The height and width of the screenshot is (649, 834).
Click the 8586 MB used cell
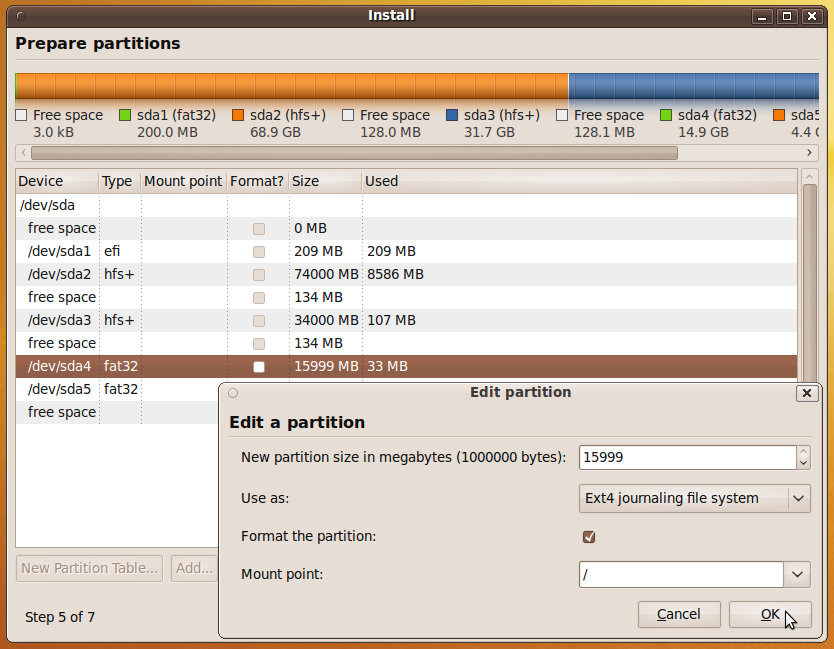pyautogui.click(x=395, y=274)
